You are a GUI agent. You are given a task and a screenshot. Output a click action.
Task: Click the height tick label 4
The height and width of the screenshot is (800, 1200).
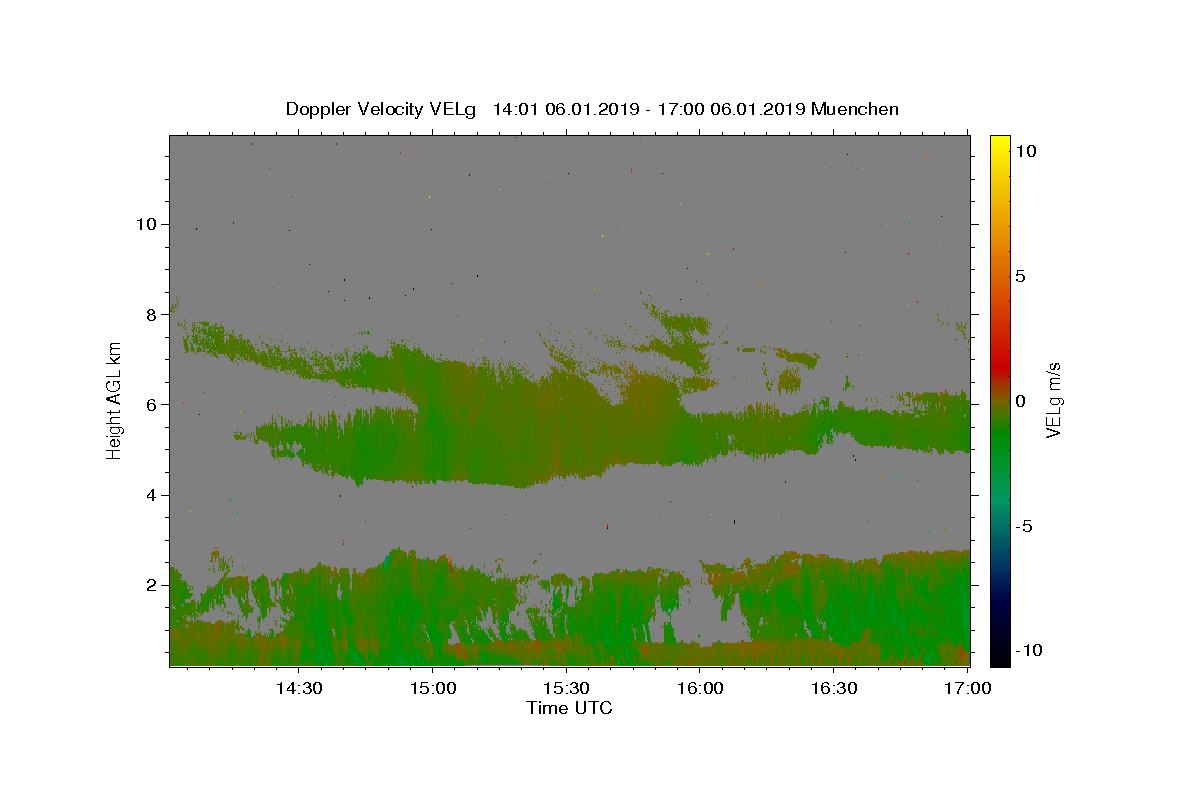click(x=150, y=495)
